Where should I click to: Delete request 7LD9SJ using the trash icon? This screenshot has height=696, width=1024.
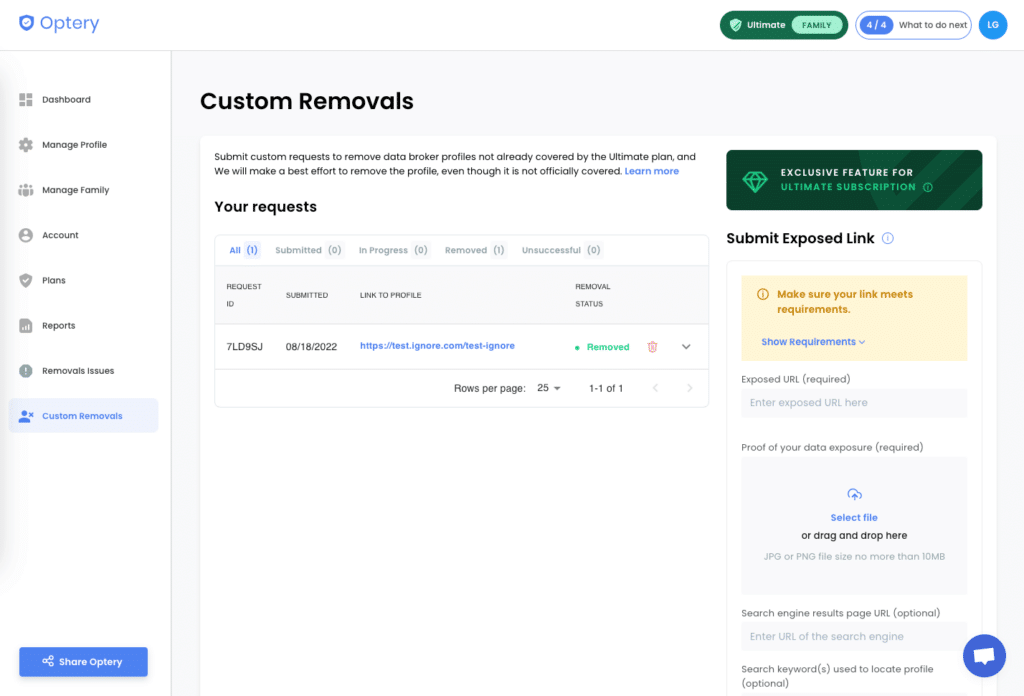[x=652, y=345]
